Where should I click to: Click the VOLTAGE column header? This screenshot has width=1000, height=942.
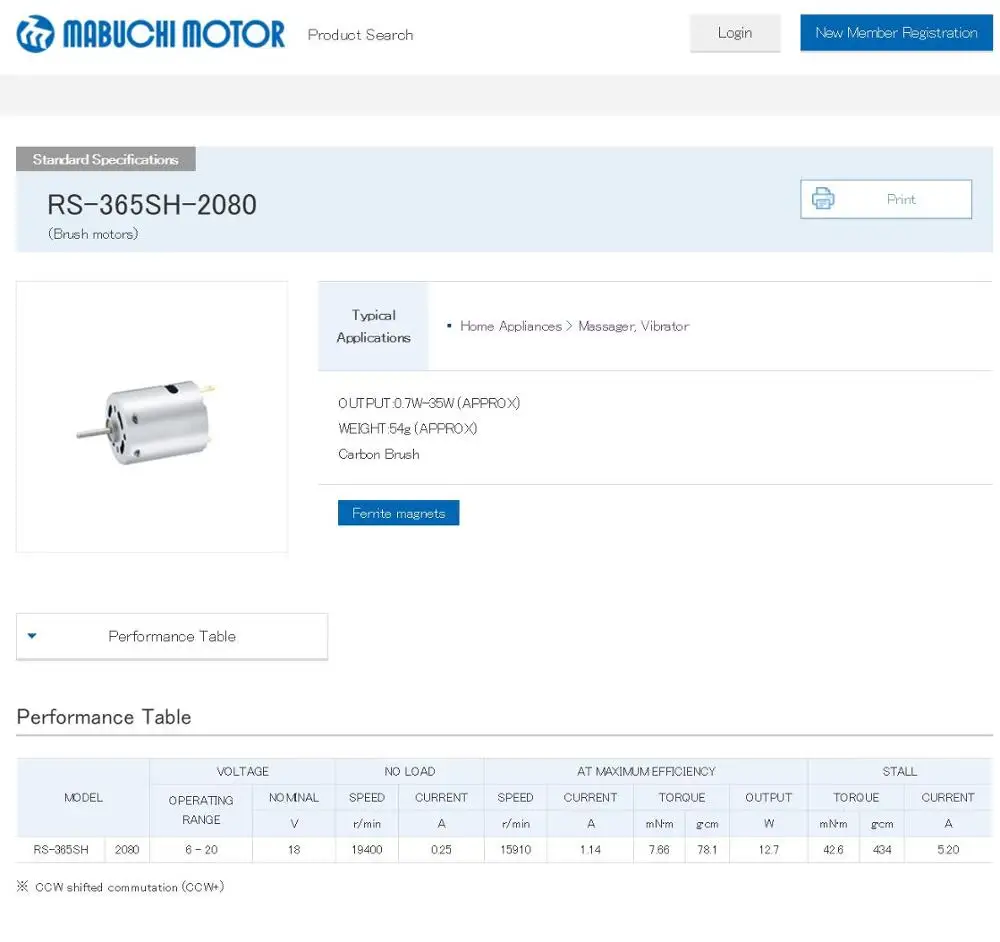pyautogui.click(x=242, y=772)
